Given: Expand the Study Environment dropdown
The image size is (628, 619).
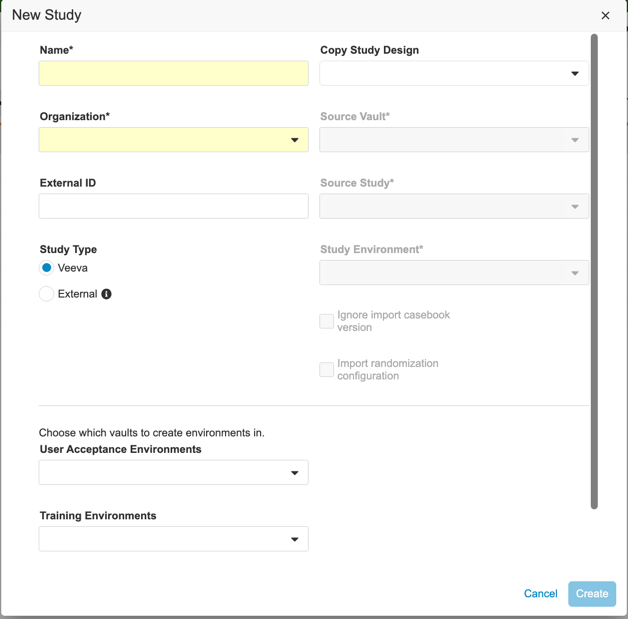Looking at the screenshot, I should 453,273.
